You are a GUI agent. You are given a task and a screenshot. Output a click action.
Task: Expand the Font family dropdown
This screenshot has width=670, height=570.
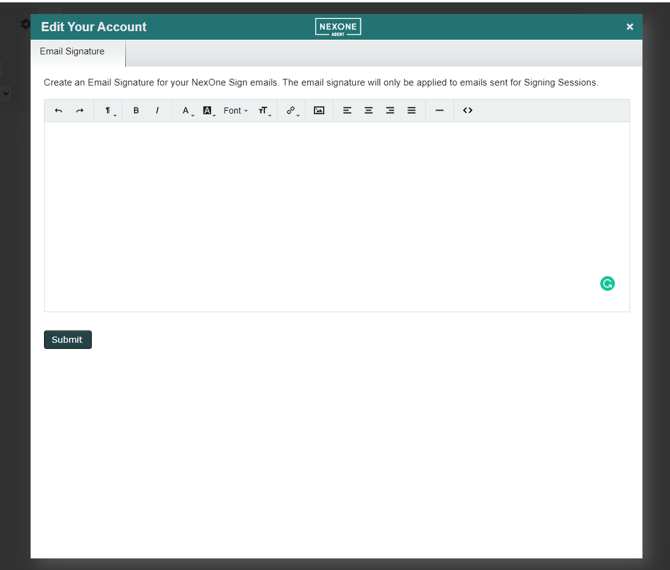pyautogui.click(x=236, y=111)
